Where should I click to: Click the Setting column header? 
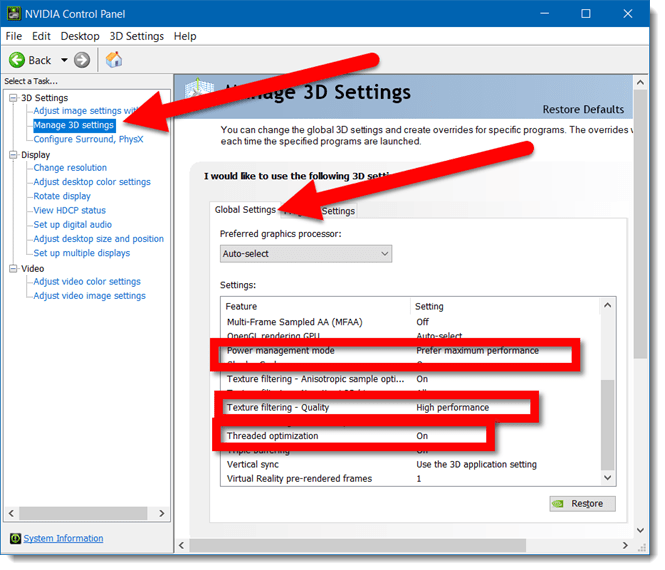pyautogui.click(x=505, y=307)
